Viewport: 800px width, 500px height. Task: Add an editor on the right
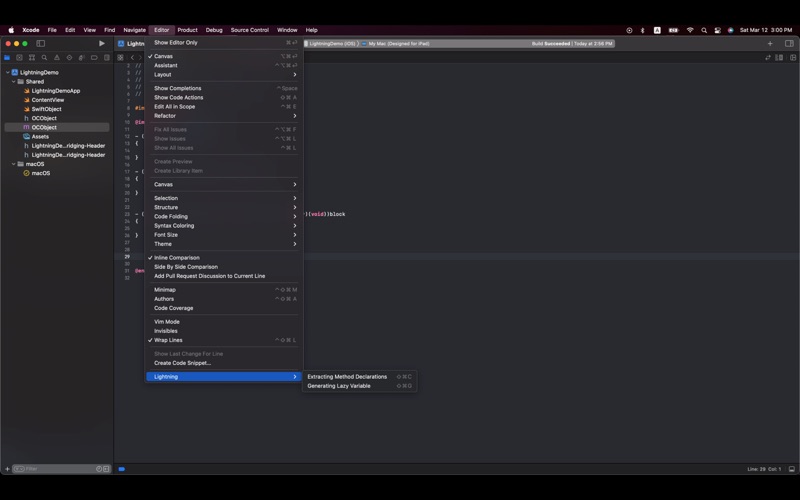tap(793, 58)
